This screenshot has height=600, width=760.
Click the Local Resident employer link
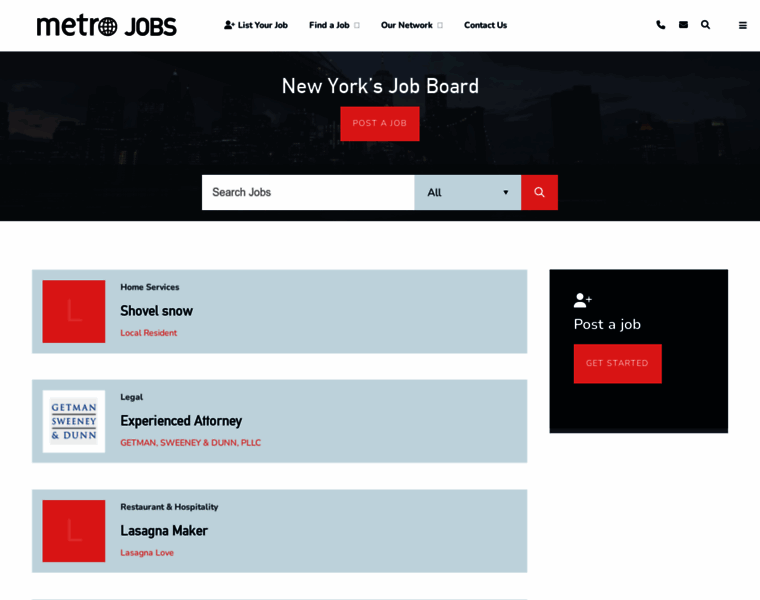click(148, 333)
